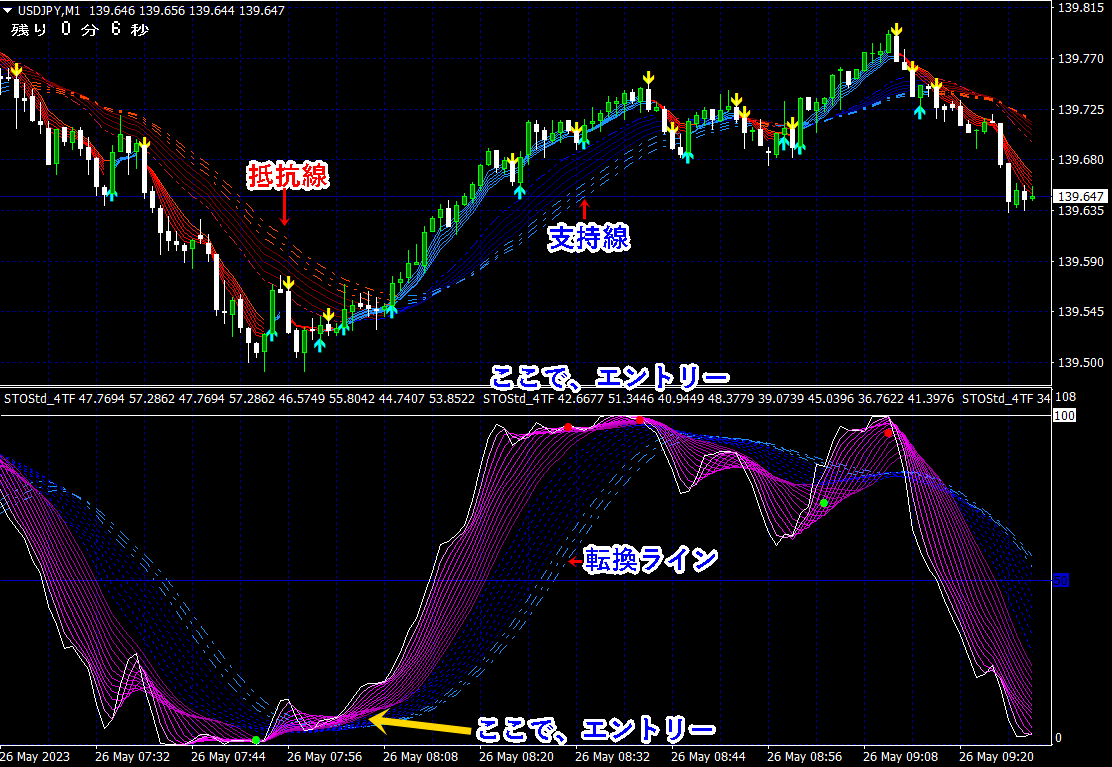
Task: Click price scale value 139.815
Action: (x=1080, y=8)
